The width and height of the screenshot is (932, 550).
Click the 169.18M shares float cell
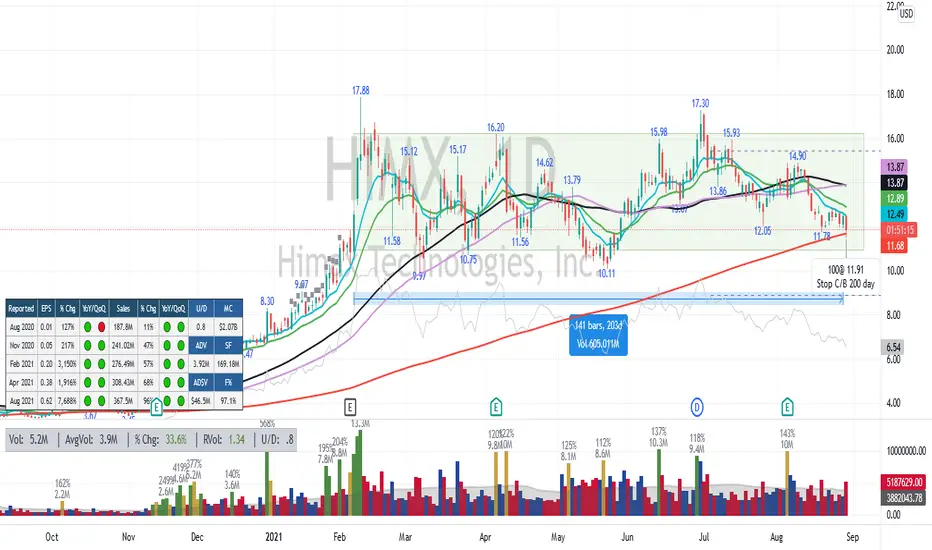tap(228, 364)
